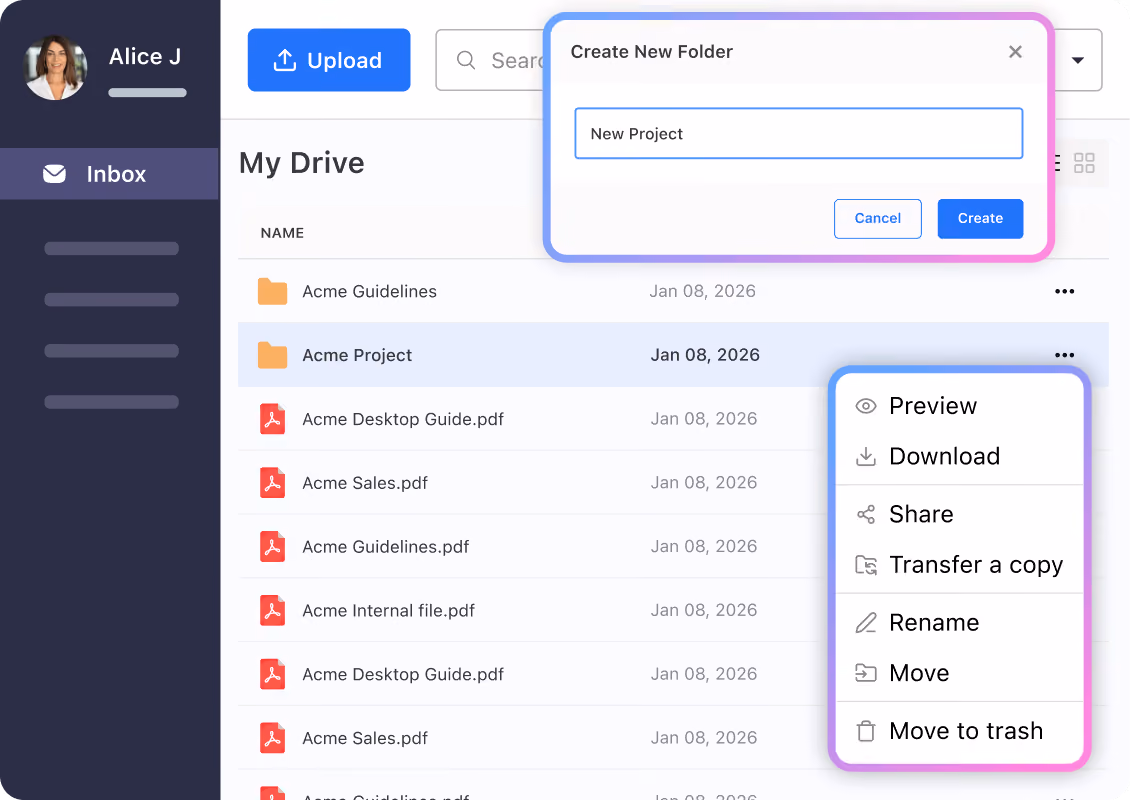Click the folder-arrow icon beside Move
This screenshot has height=800, width=1130.
tap(866, 672)
